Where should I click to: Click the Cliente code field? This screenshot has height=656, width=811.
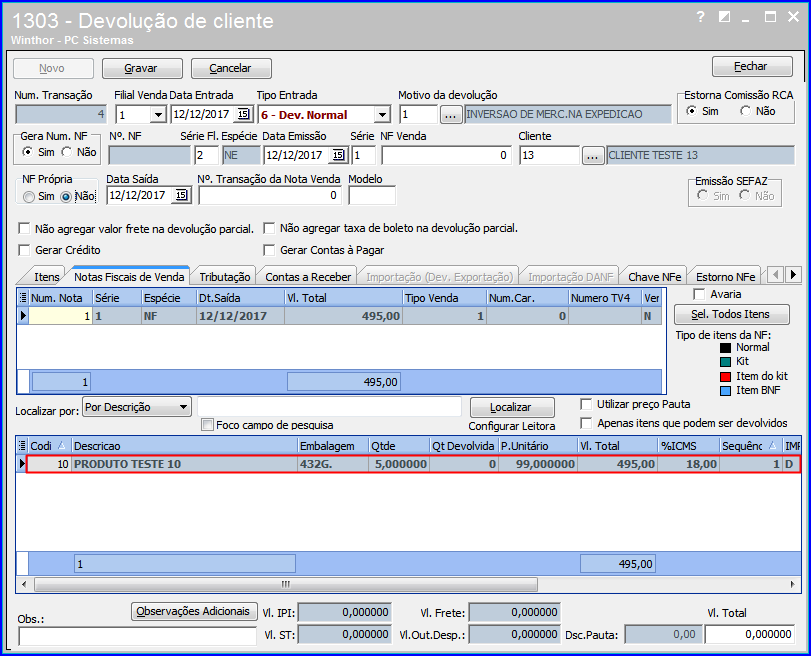(550, 155)
